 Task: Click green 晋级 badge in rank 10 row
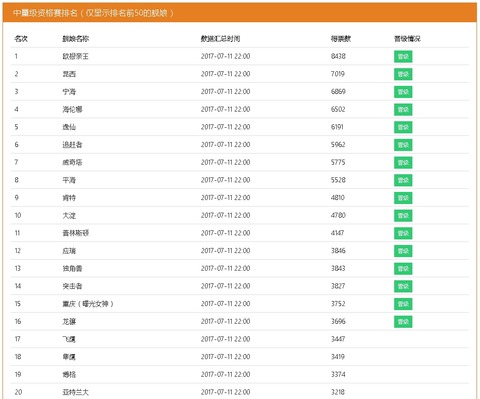coord(403,215)
